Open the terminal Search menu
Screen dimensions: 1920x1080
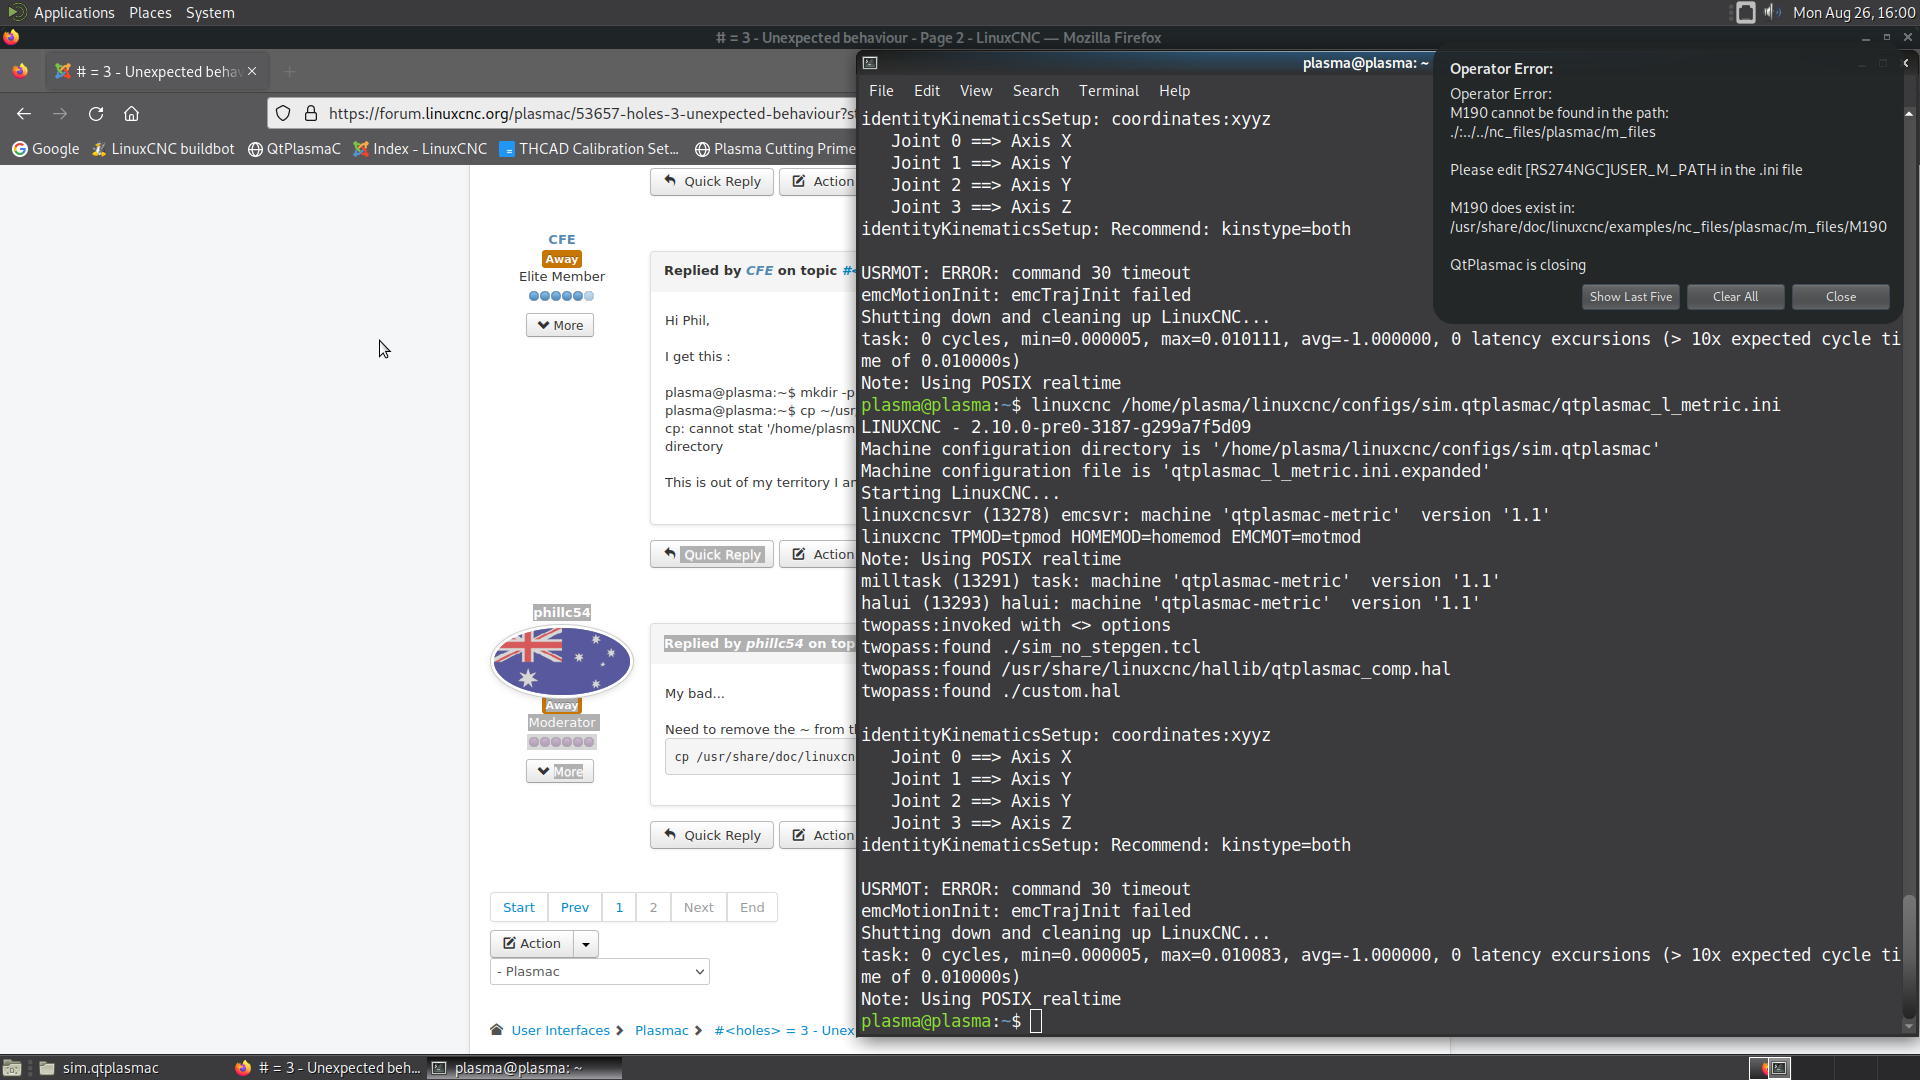[1035, 91]
